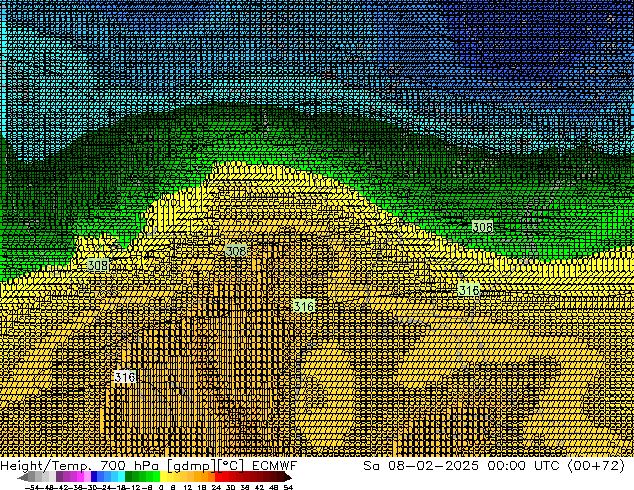This screenshot has width=634, height=490.
Task: Select the cyan legend swatch
Action: click(x=121, y=476)
